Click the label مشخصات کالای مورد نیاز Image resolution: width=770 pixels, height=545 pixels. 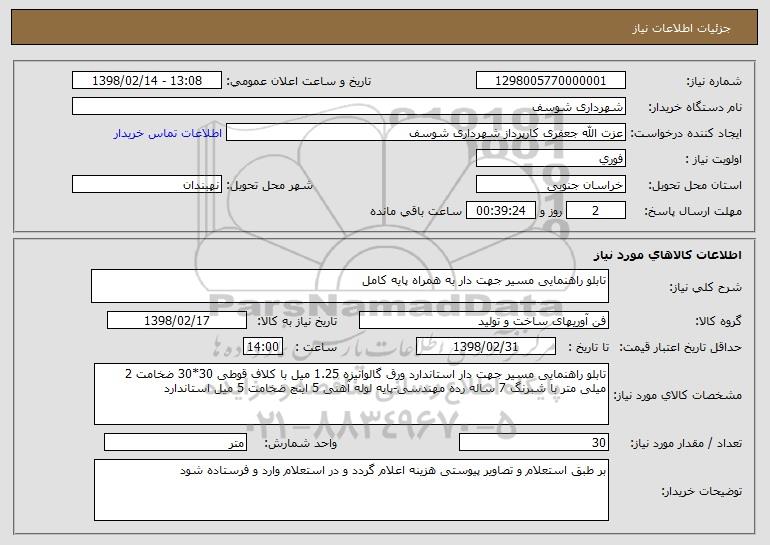678,395
